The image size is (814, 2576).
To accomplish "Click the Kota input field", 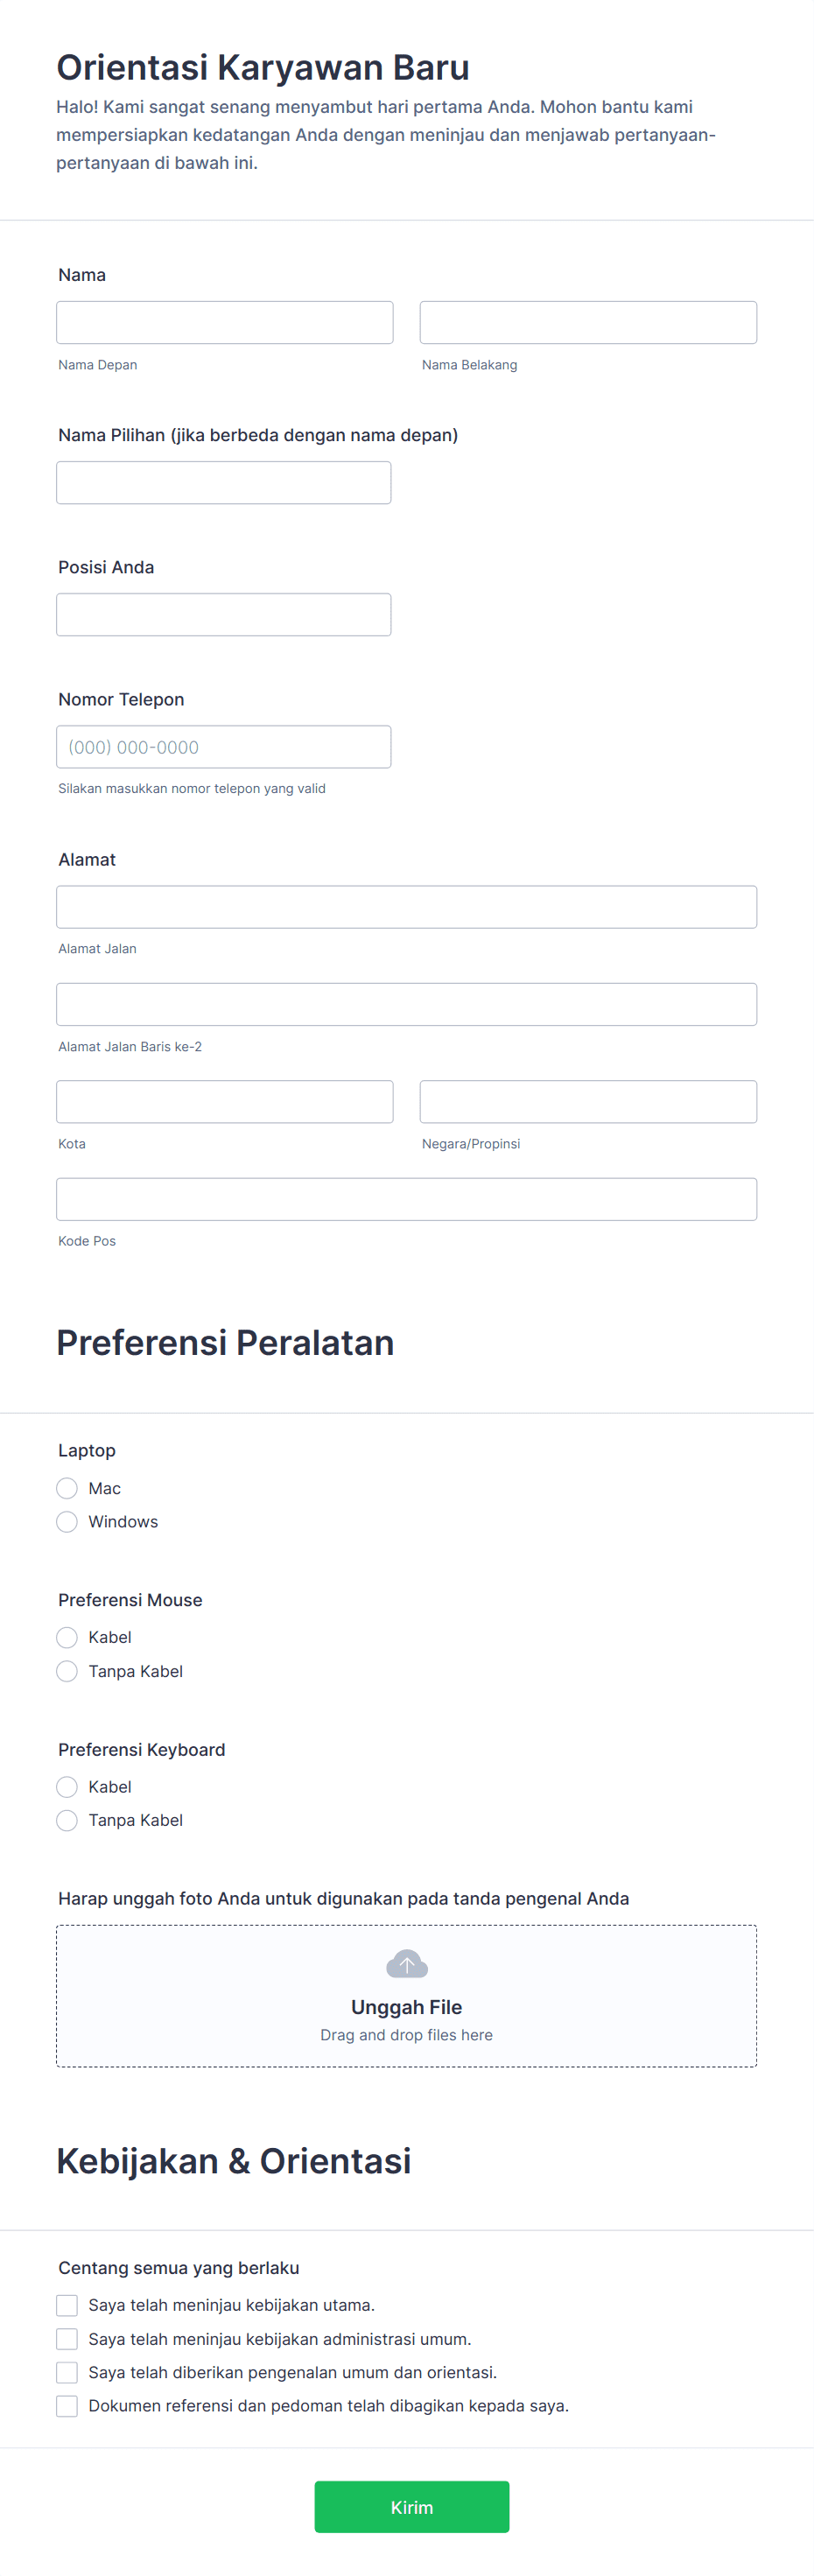I will 224,1101.
